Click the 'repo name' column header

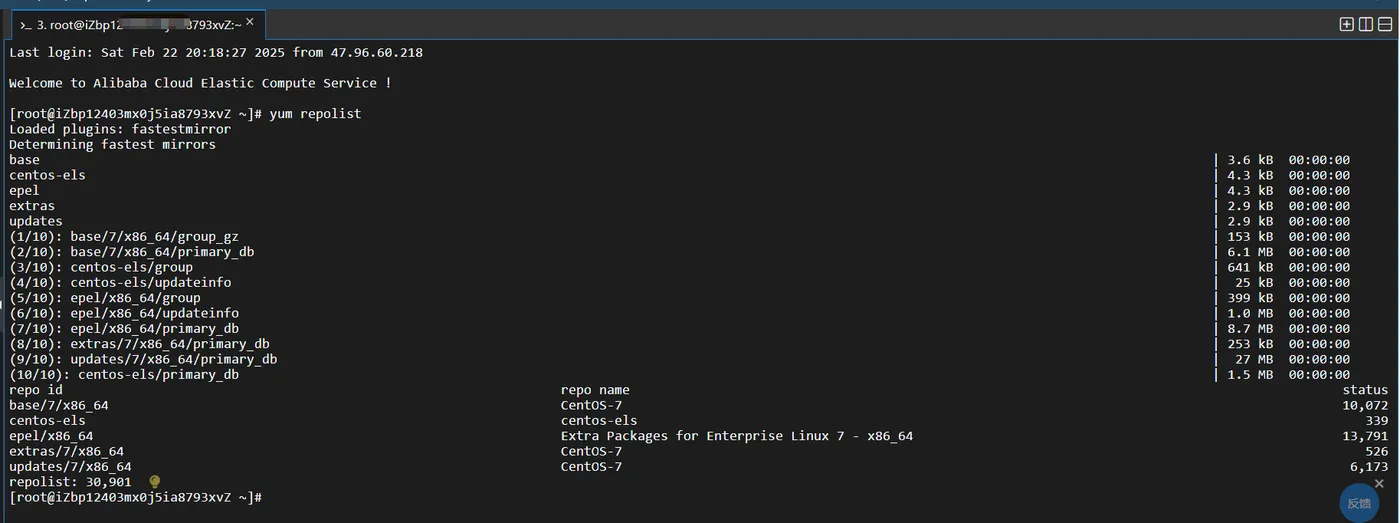pos(595,390)
